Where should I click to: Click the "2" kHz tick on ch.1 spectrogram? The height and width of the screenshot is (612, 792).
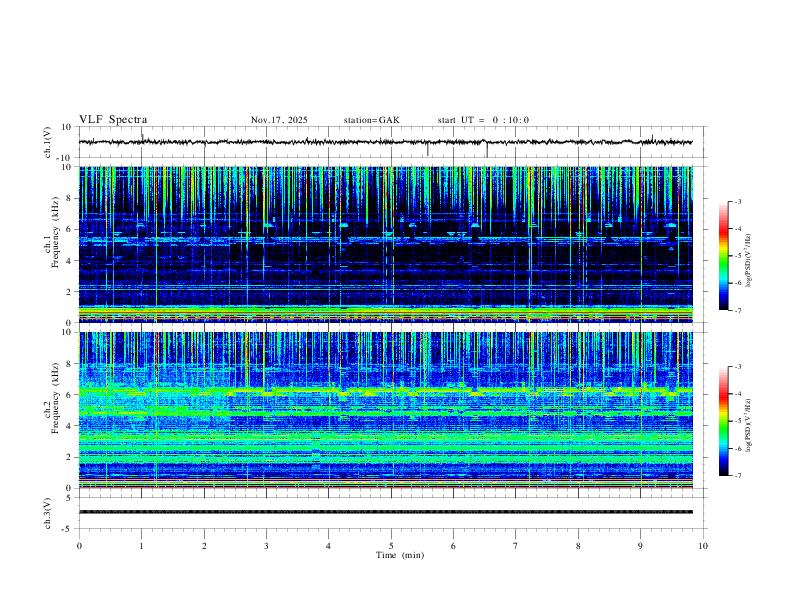click(x=70, y=292)
